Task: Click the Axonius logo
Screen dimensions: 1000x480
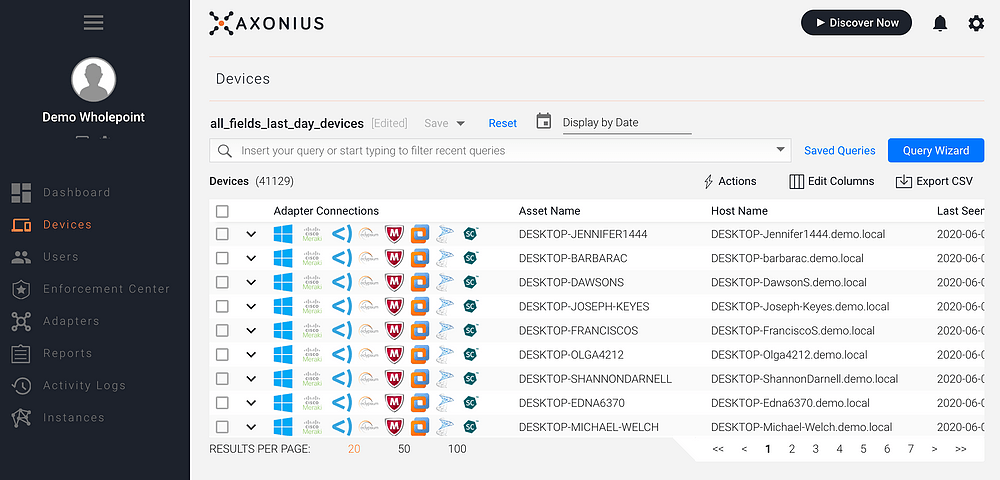Action: (267, 23)
